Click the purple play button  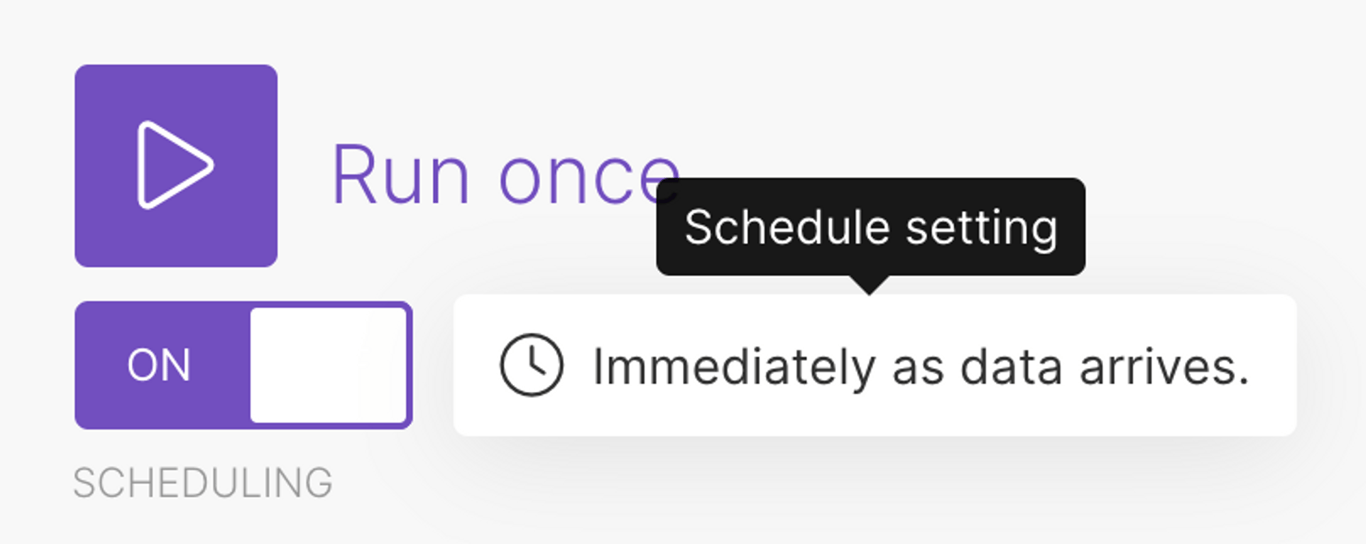[x=176, y=166]
